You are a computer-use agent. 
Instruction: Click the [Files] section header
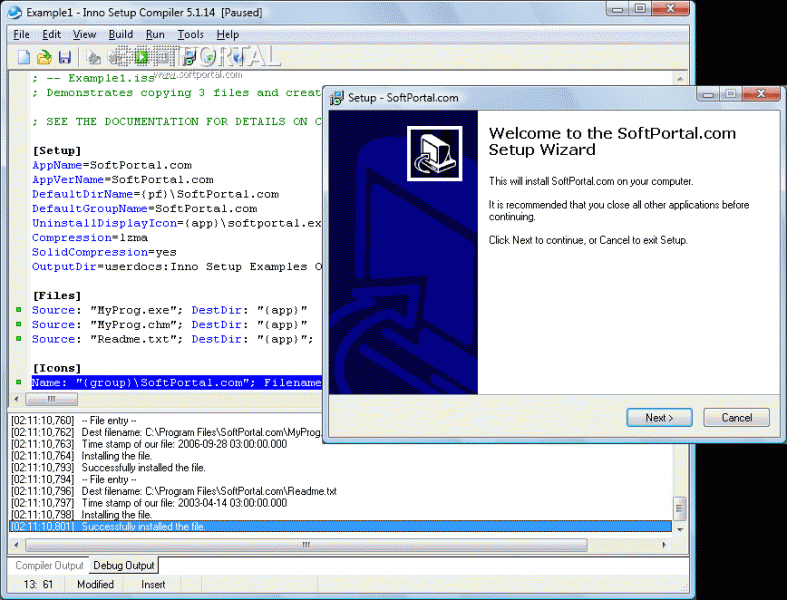click(57, 296)
